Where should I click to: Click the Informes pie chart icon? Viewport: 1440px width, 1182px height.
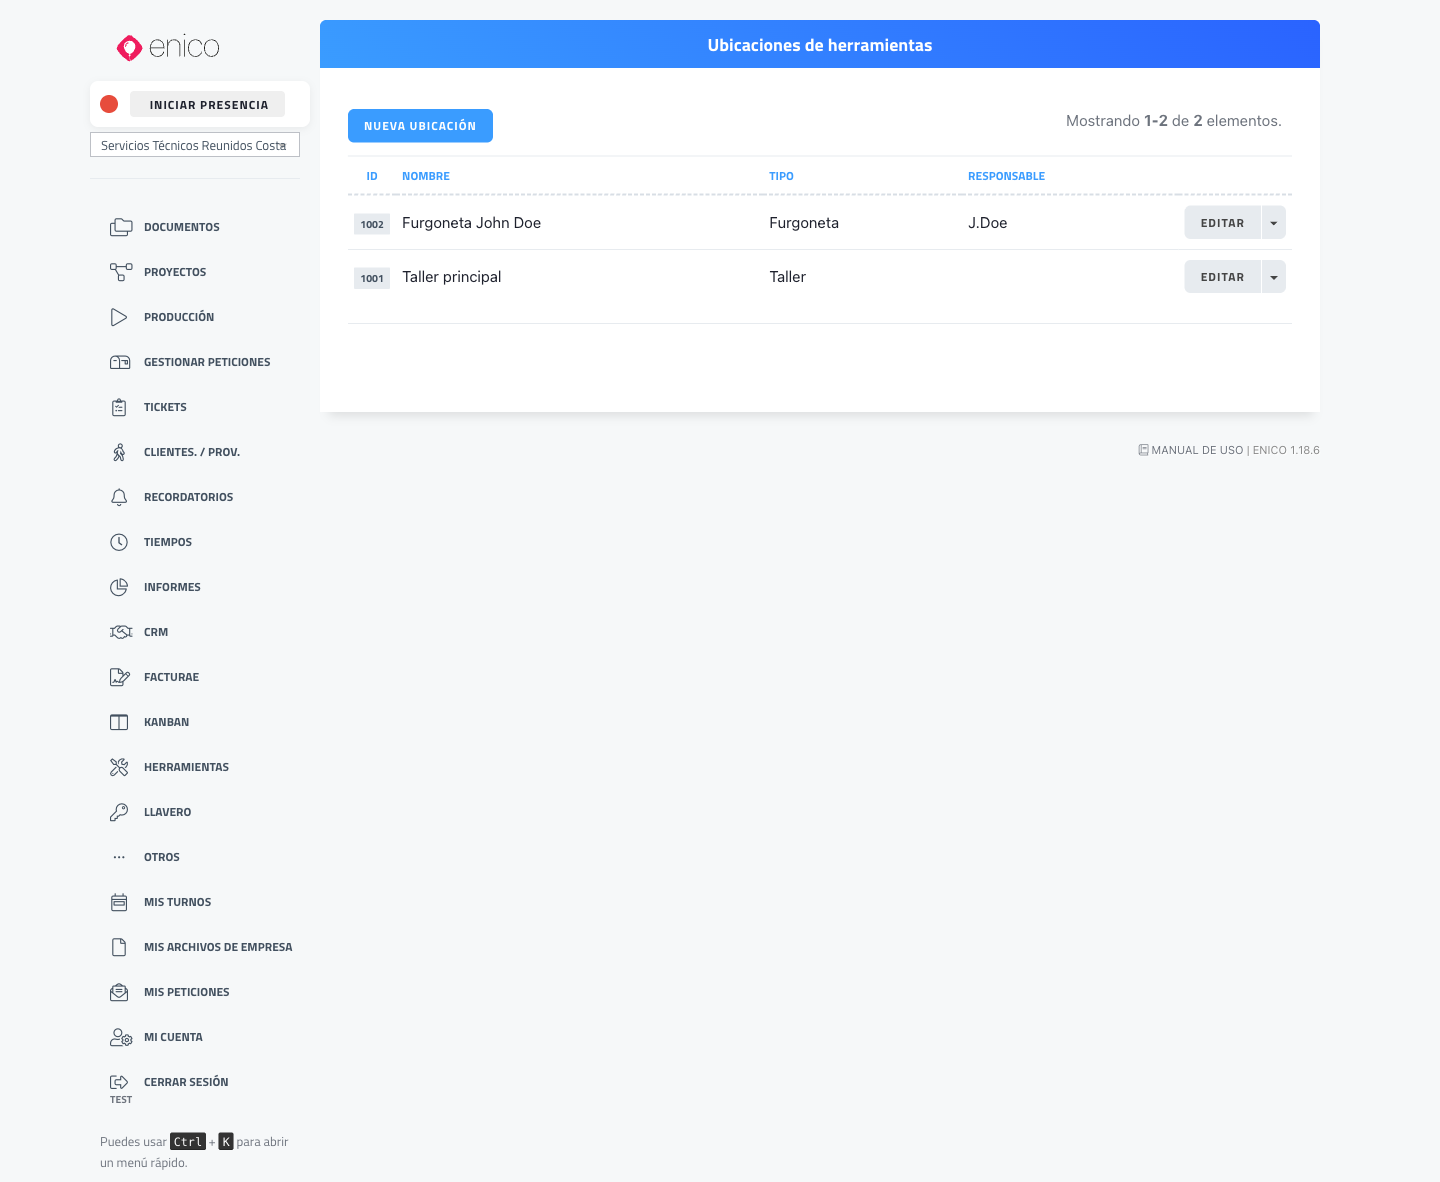pos(119,587)
